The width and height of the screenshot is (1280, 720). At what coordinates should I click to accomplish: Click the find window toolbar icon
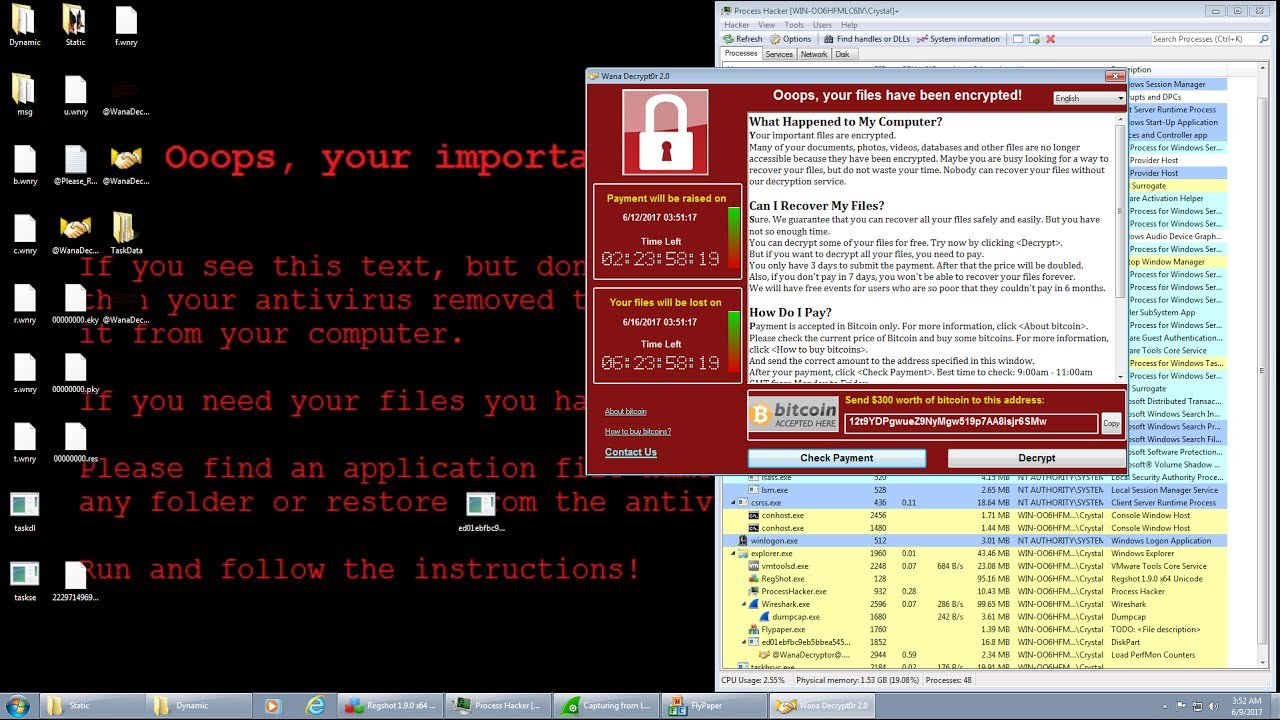pos(1018,39)
